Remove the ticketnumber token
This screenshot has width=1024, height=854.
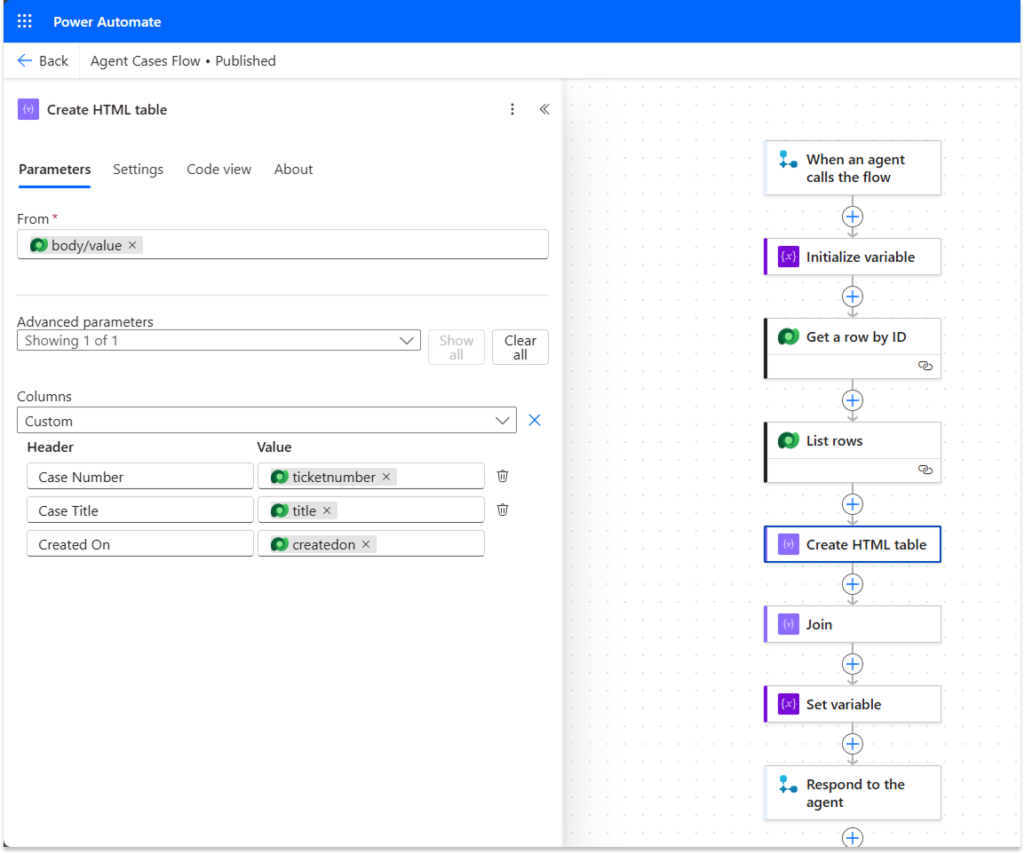[x=387, y=477]
